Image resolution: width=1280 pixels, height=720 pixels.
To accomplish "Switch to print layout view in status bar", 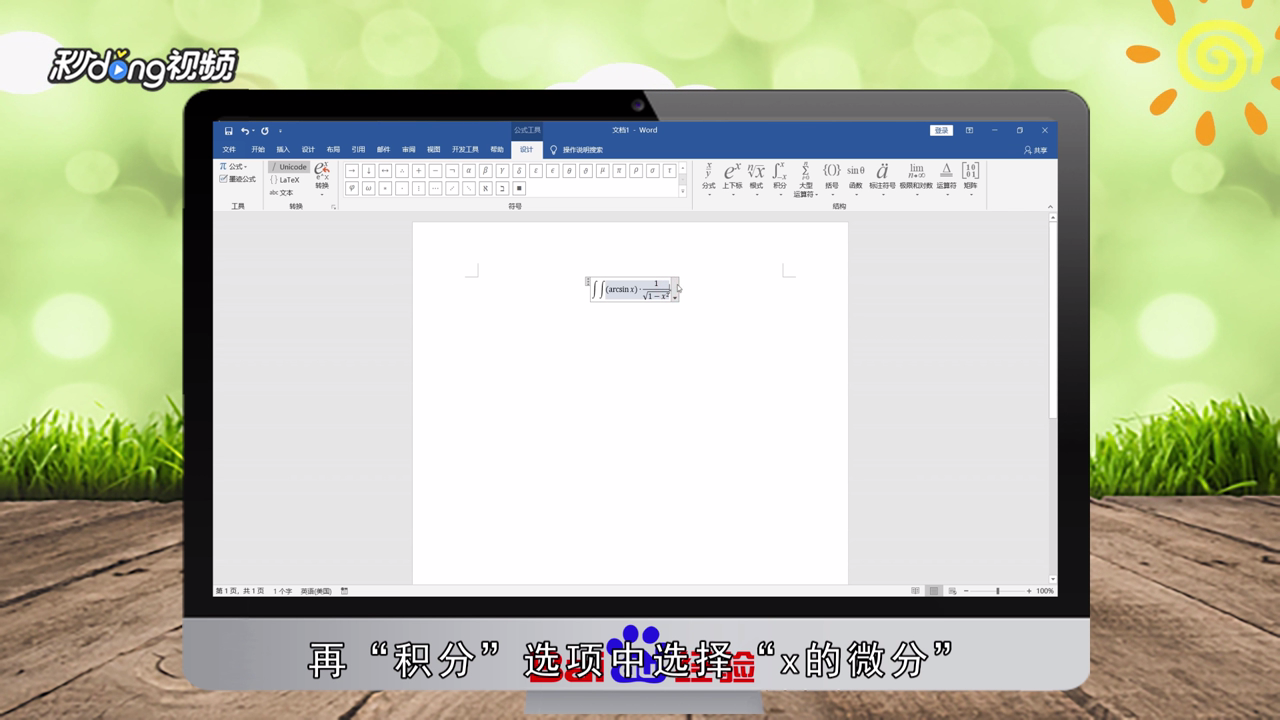I will coord(934,591).
